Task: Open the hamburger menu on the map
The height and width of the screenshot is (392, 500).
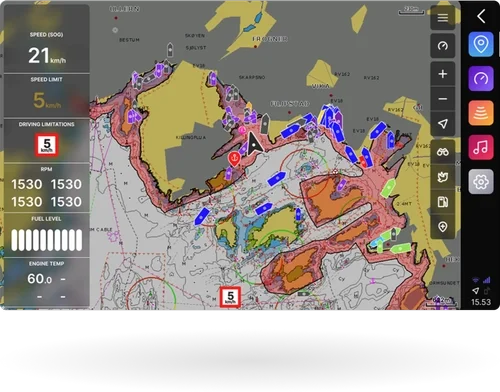Action: tap(443, 18)
